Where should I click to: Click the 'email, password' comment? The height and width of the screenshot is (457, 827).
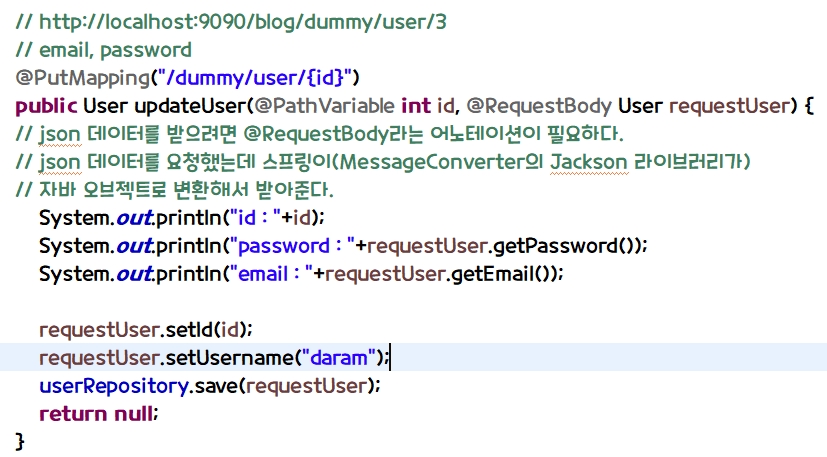(103, 50)
